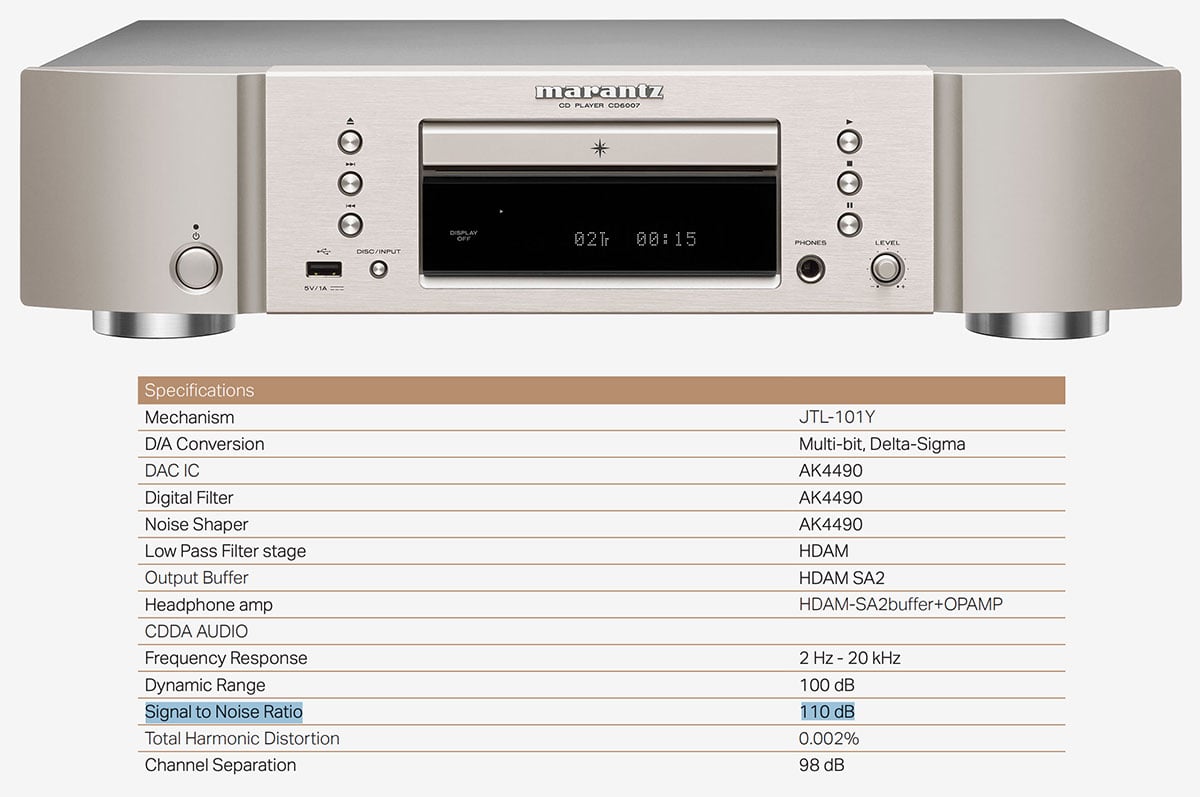Click the elapsed time "00:15" on the display

pos(666,239)
